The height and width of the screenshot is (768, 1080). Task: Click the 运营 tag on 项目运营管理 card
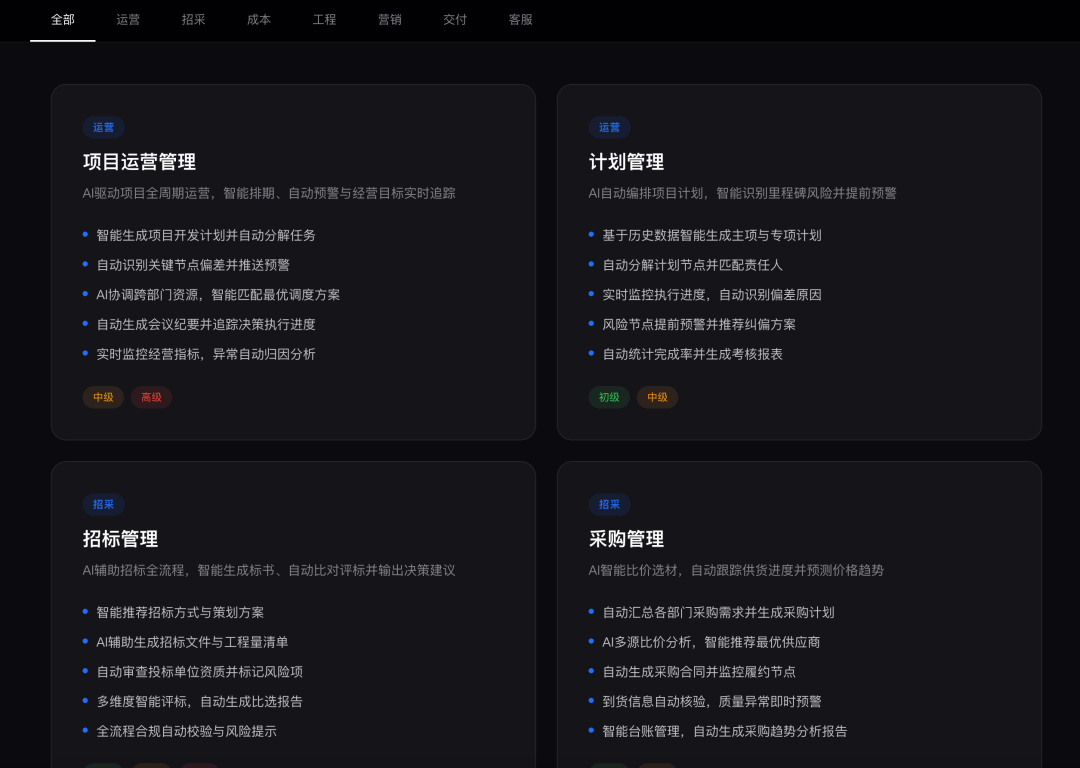tap(103, 127)
